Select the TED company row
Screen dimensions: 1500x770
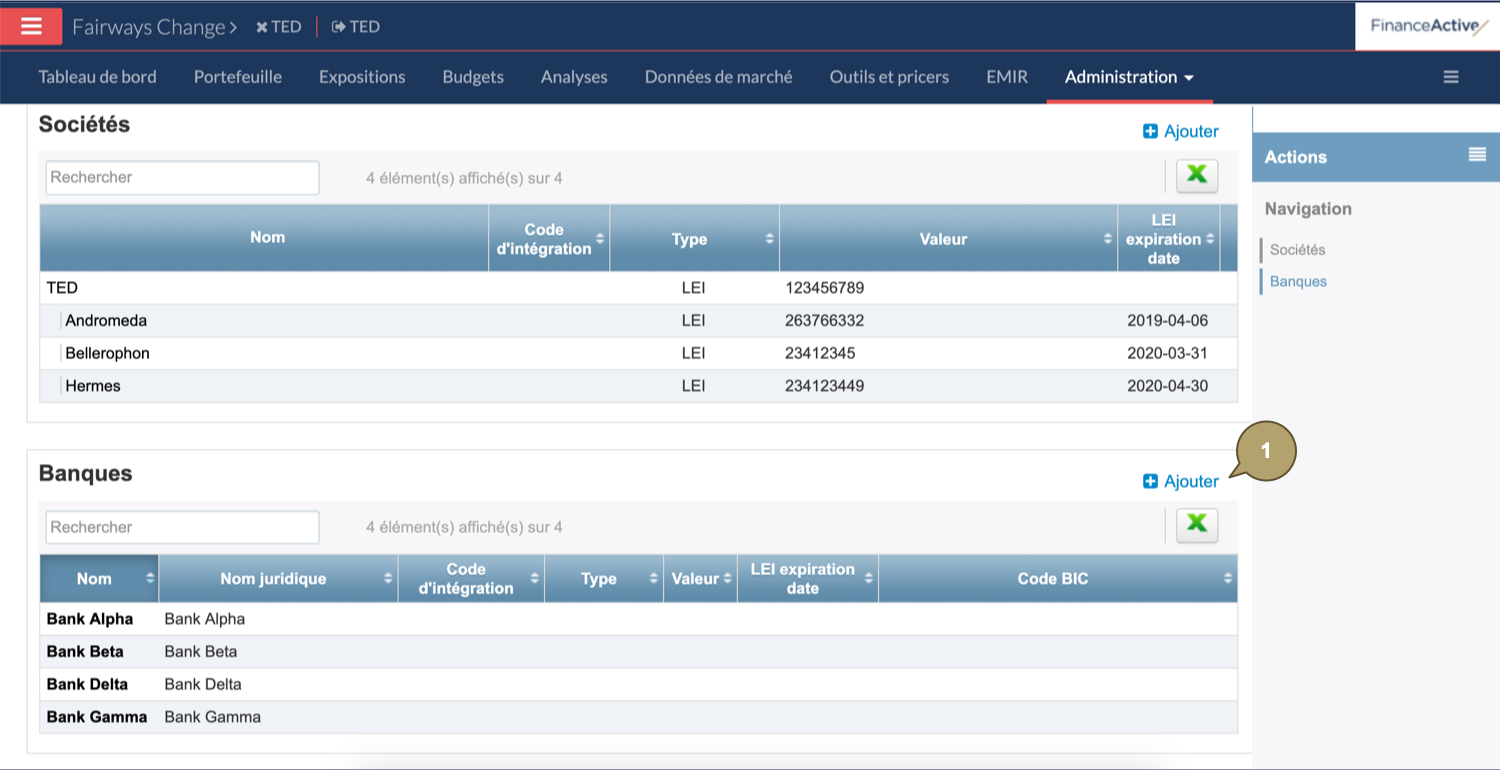pyautogui.click(x=638, y=288)
